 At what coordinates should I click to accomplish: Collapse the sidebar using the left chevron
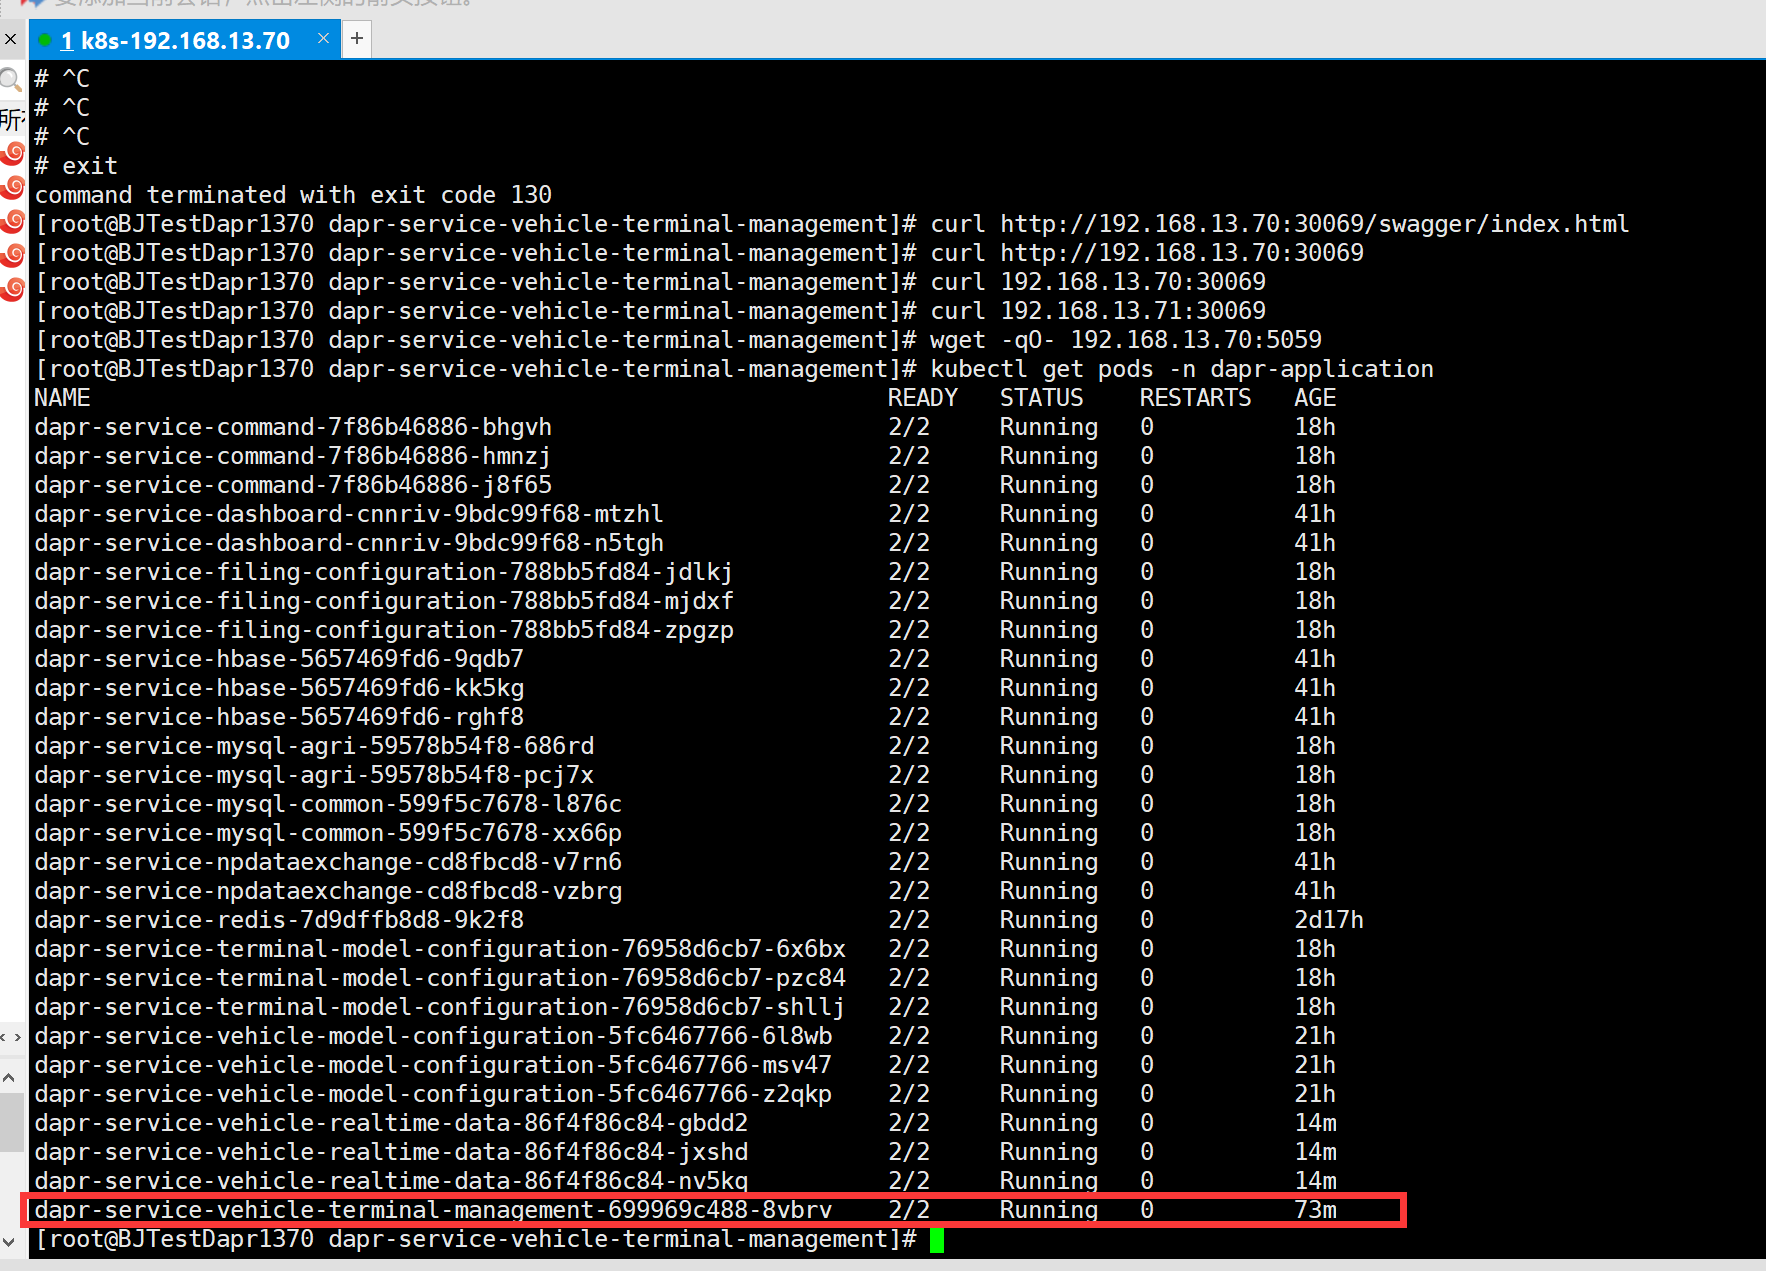tap(4, 1038)
